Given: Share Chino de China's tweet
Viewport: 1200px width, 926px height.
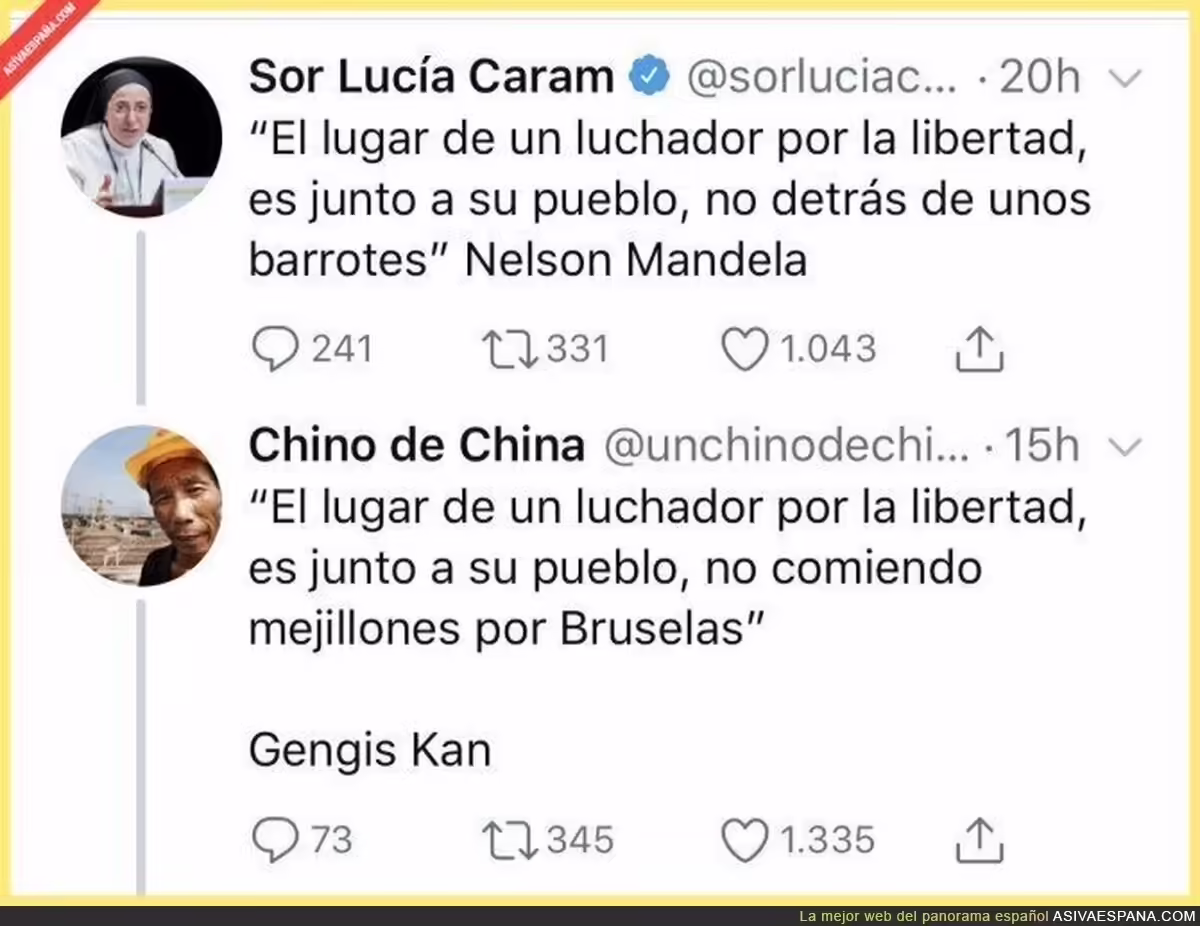Looking at the screenshot, I should (x=979, y=840).
